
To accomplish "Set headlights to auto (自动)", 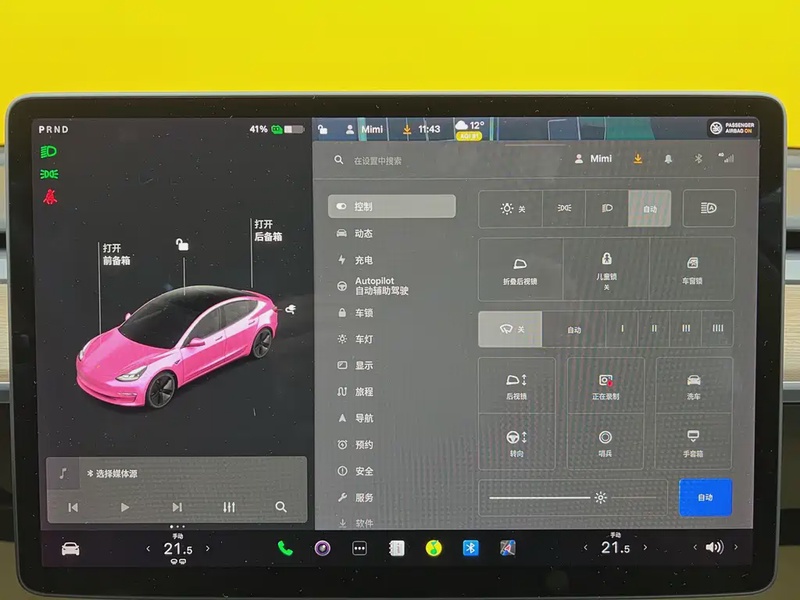I will (650, 209).
